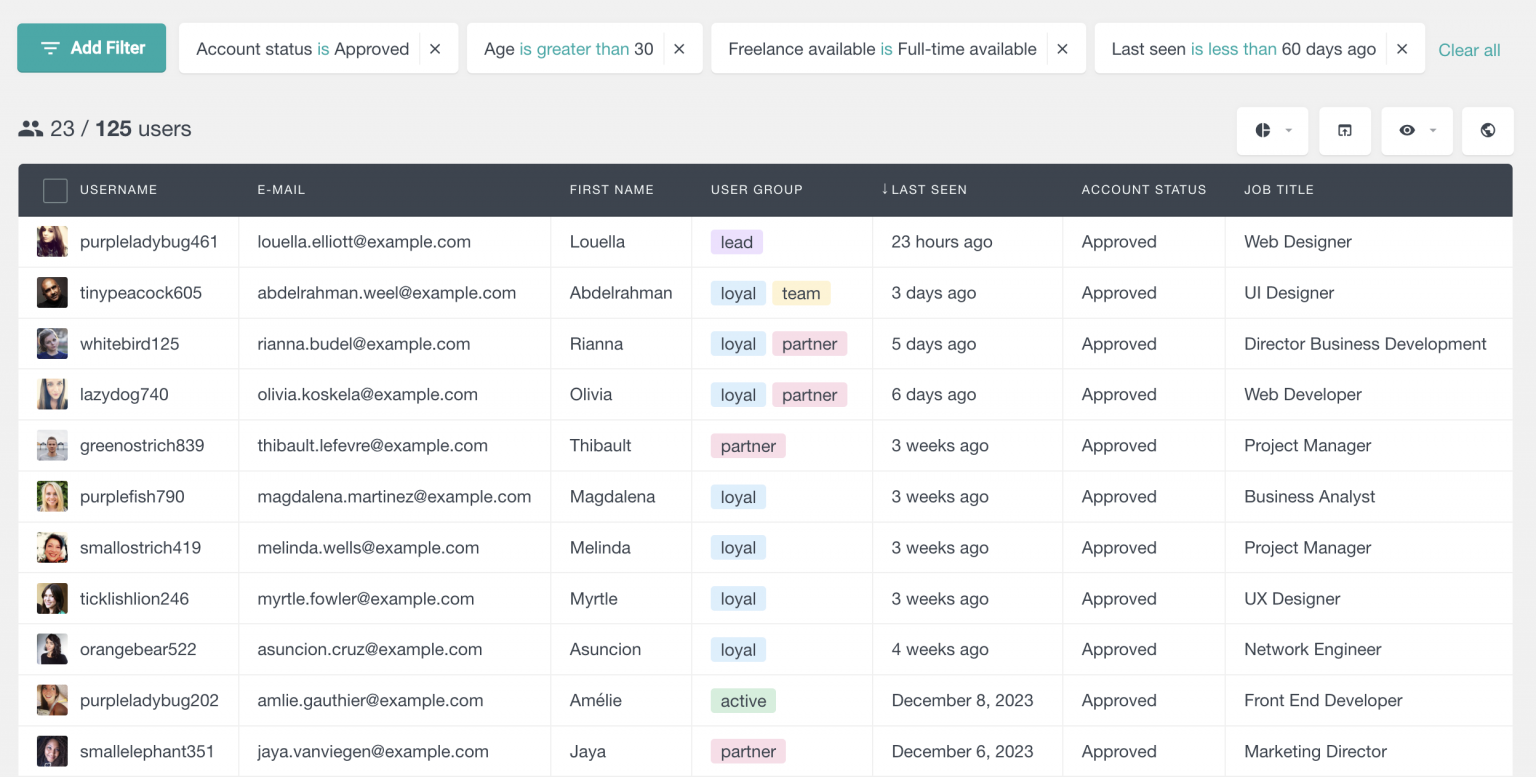Select username smallostrich419

(140, 547)
